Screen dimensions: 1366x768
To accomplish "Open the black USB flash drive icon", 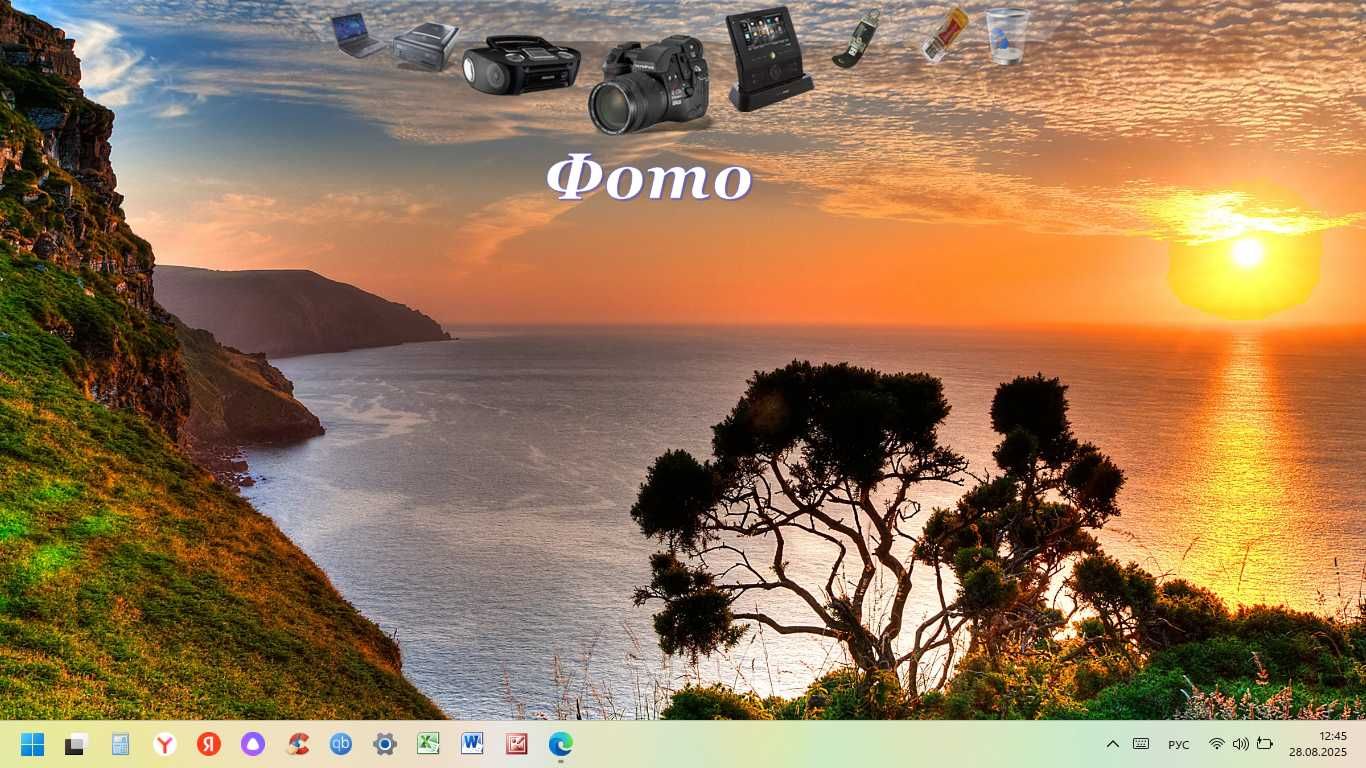I will coord(856,39).
